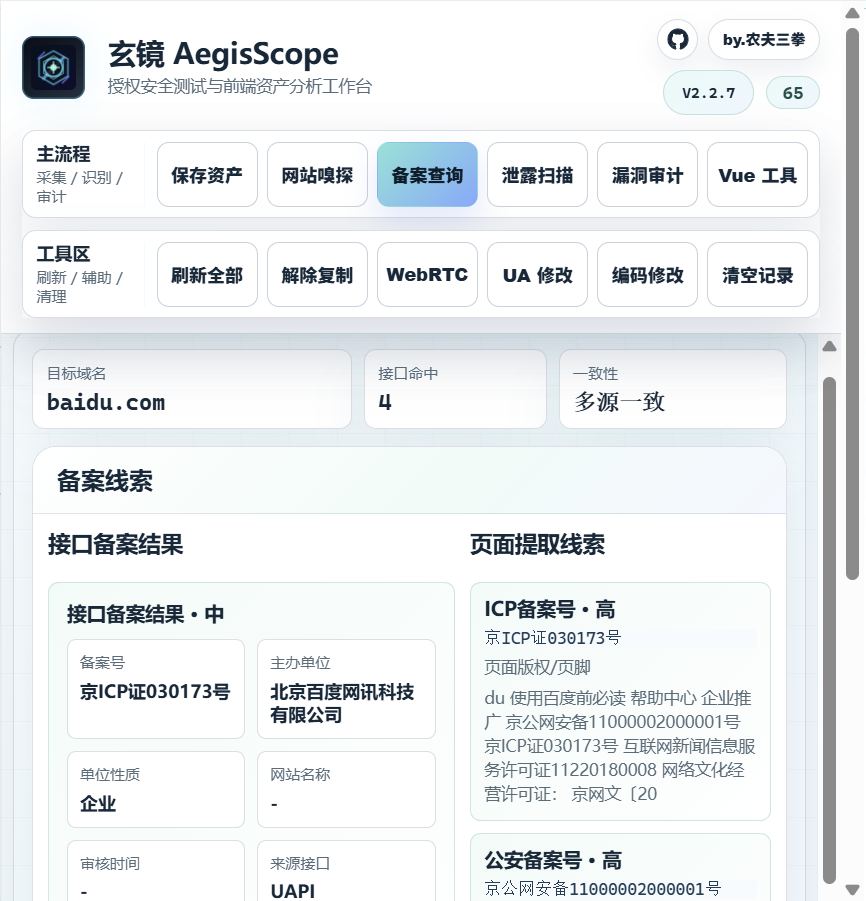The width and height of the screenshot is (866, 901).
Task: Click 京ICP证030173号 under ICP备案号 · 高
Action: click(553, 638)
